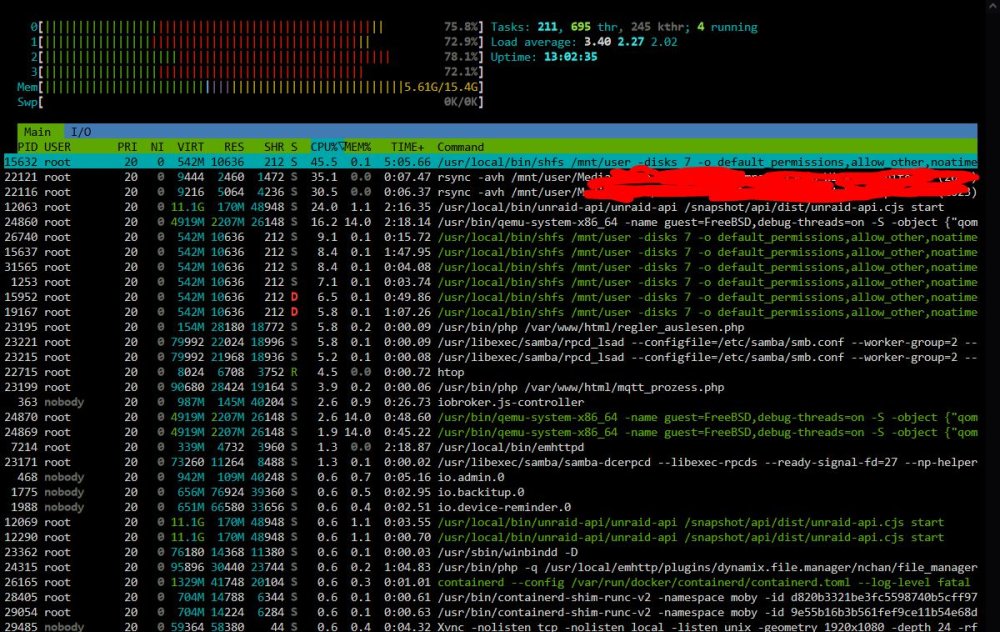This screenshot has height=632, width=1000.
Task: Select io.device-reminder.0 process row
Action: point(490,506)
